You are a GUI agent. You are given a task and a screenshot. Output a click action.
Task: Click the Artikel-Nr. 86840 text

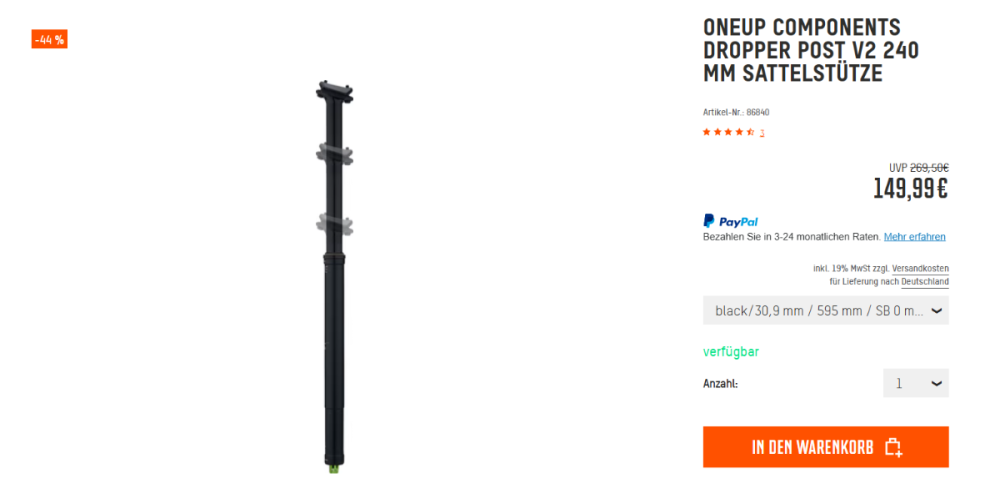coord(736,112)
